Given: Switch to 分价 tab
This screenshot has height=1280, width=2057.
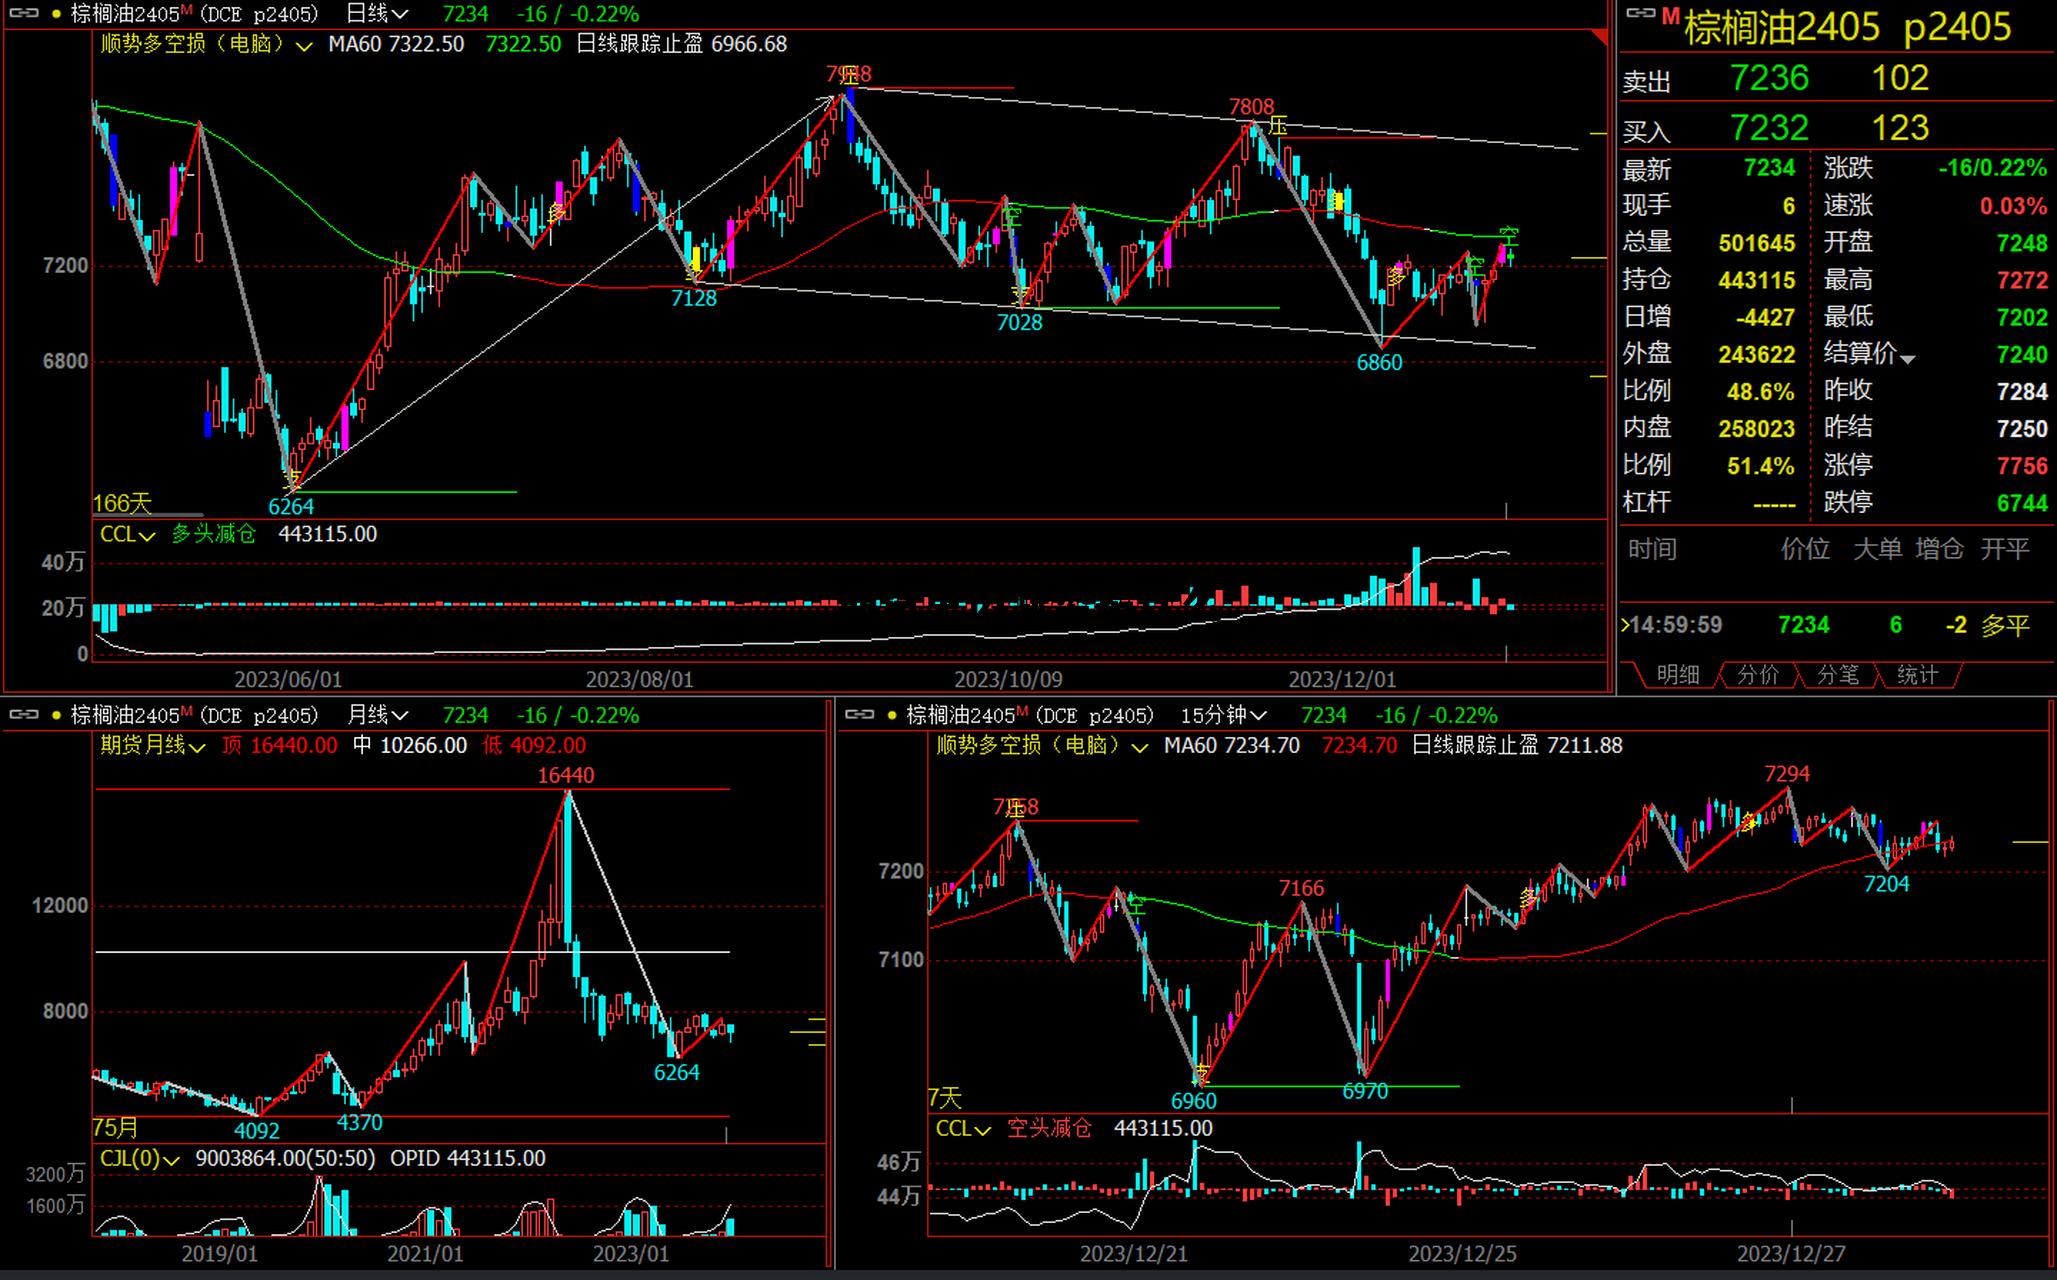Looking at the screenshot, I should (x=1757, y=675).
